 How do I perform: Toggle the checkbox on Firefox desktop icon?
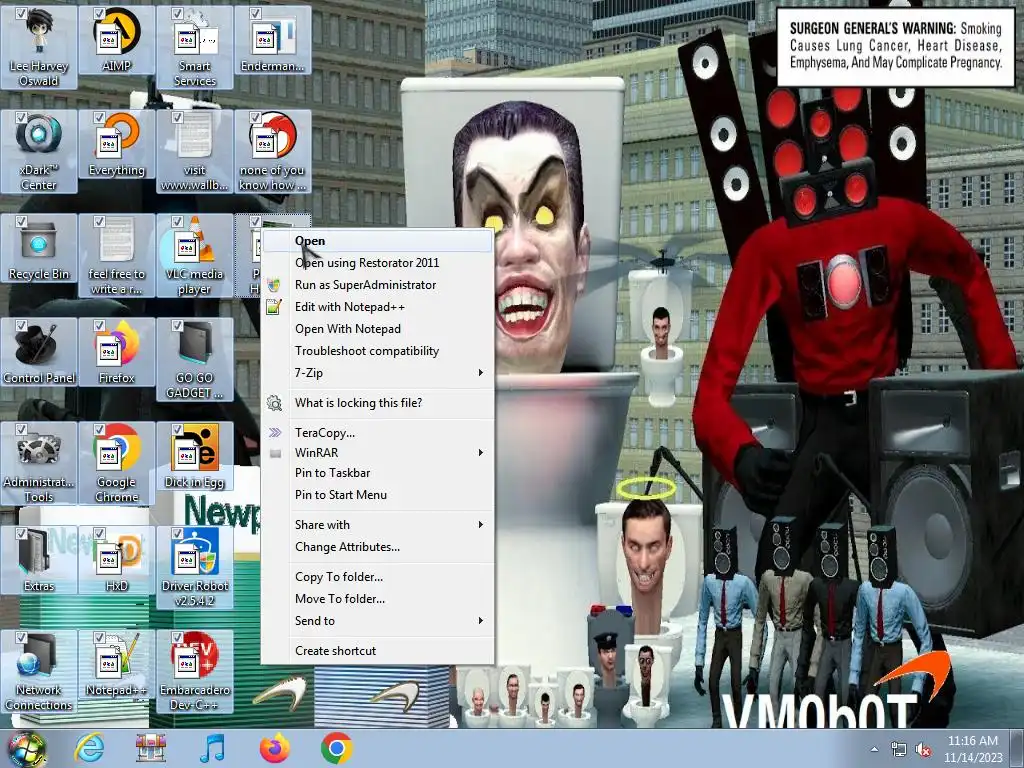[x=99, y=325]
